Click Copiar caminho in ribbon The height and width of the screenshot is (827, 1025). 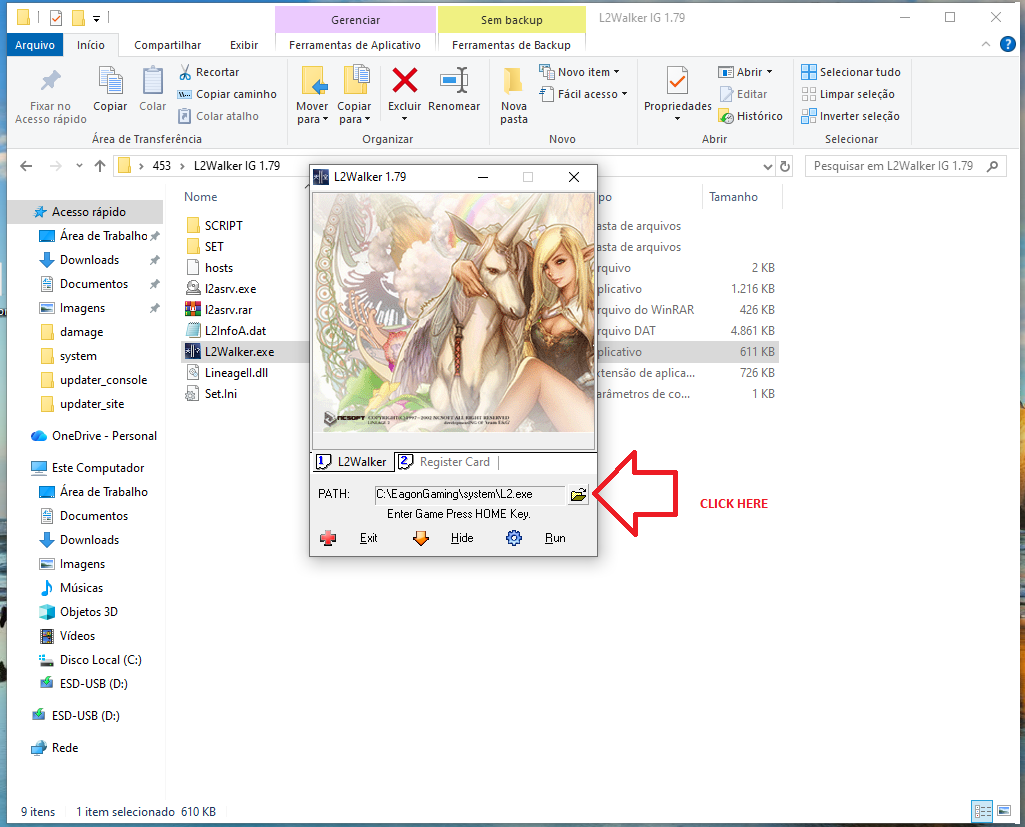click(x=227, y=94)
